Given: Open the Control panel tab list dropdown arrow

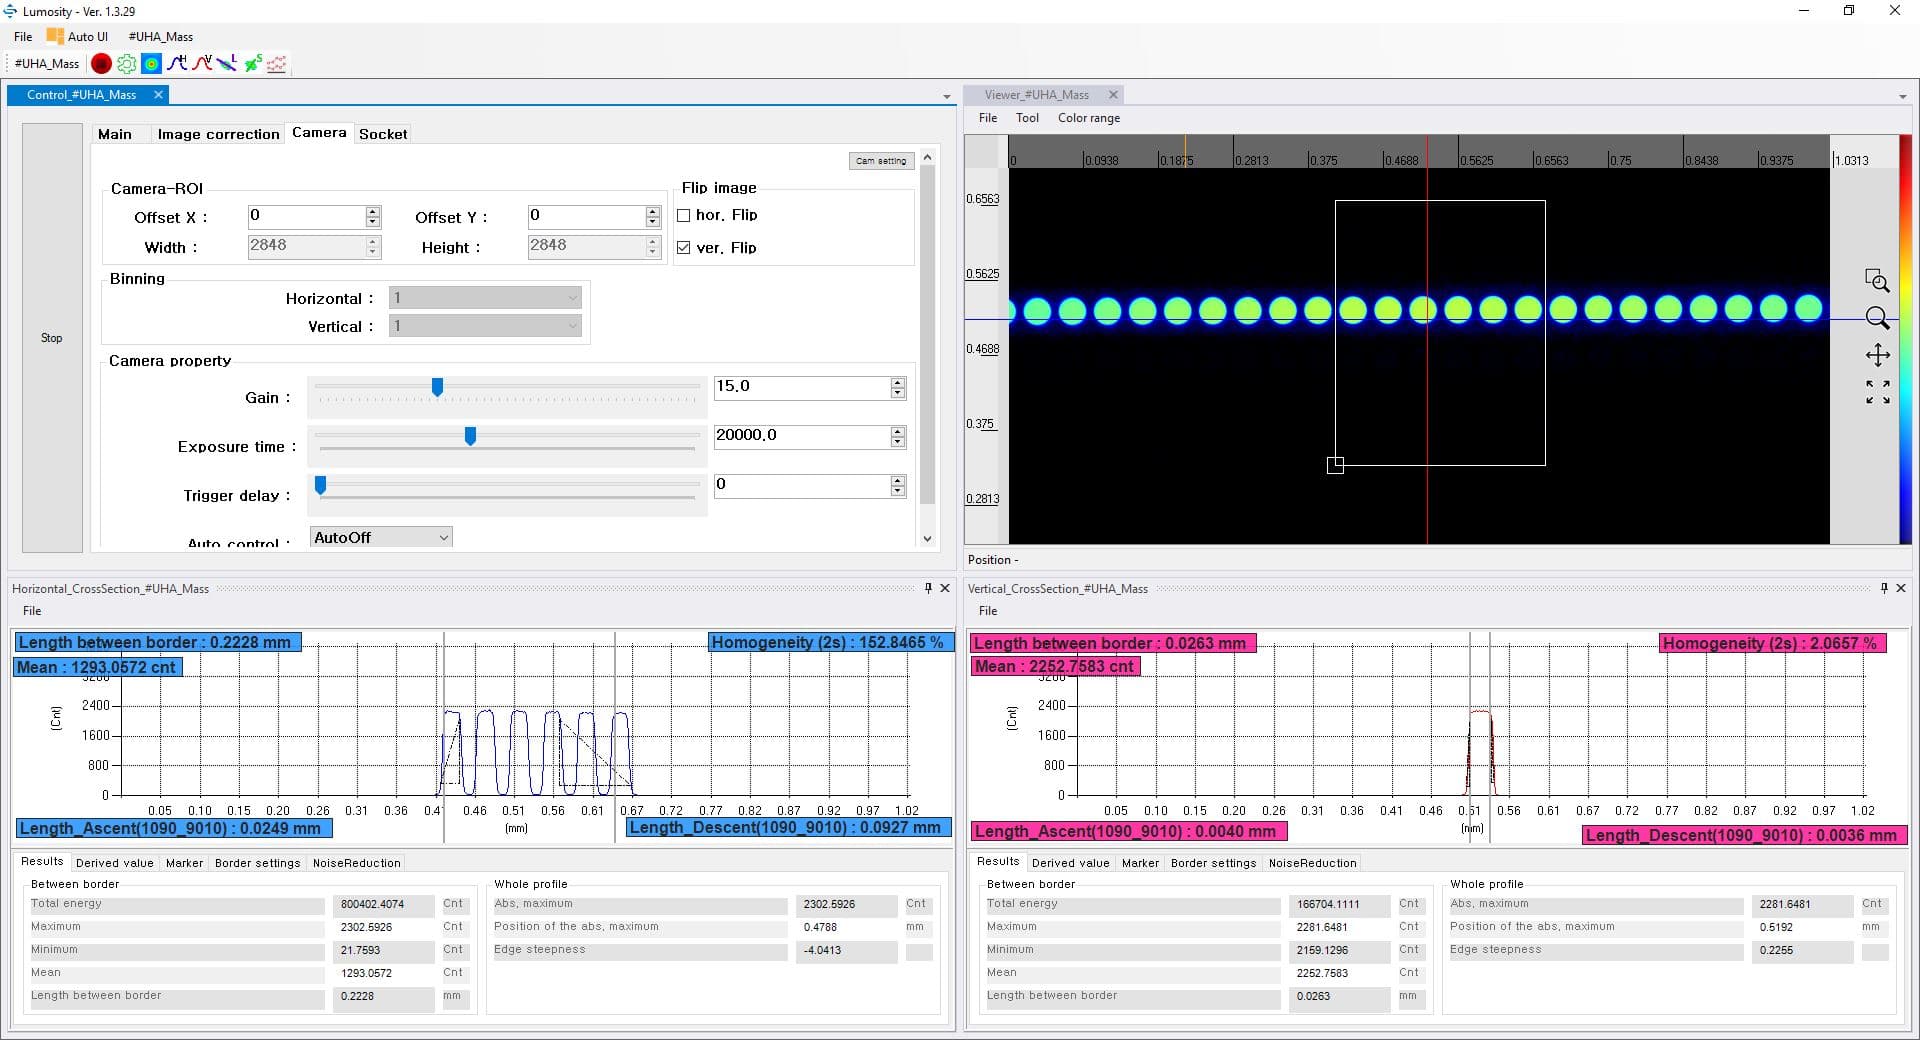Looking at the screenshot, I should pos(946,97).
